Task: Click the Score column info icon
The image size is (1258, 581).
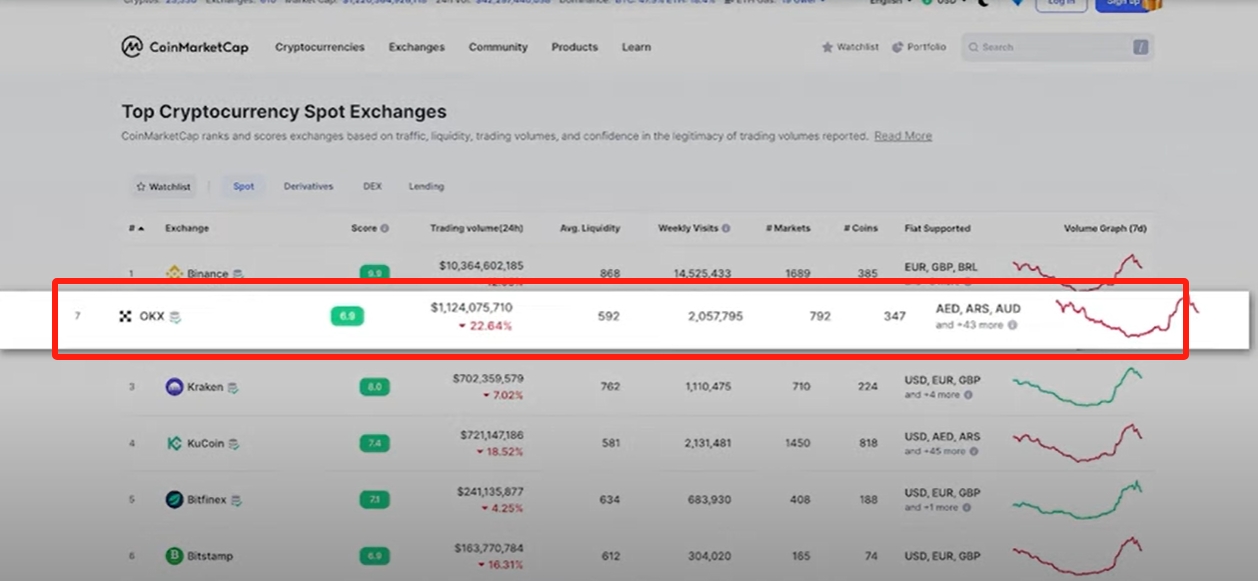Action: coord(384,228)
